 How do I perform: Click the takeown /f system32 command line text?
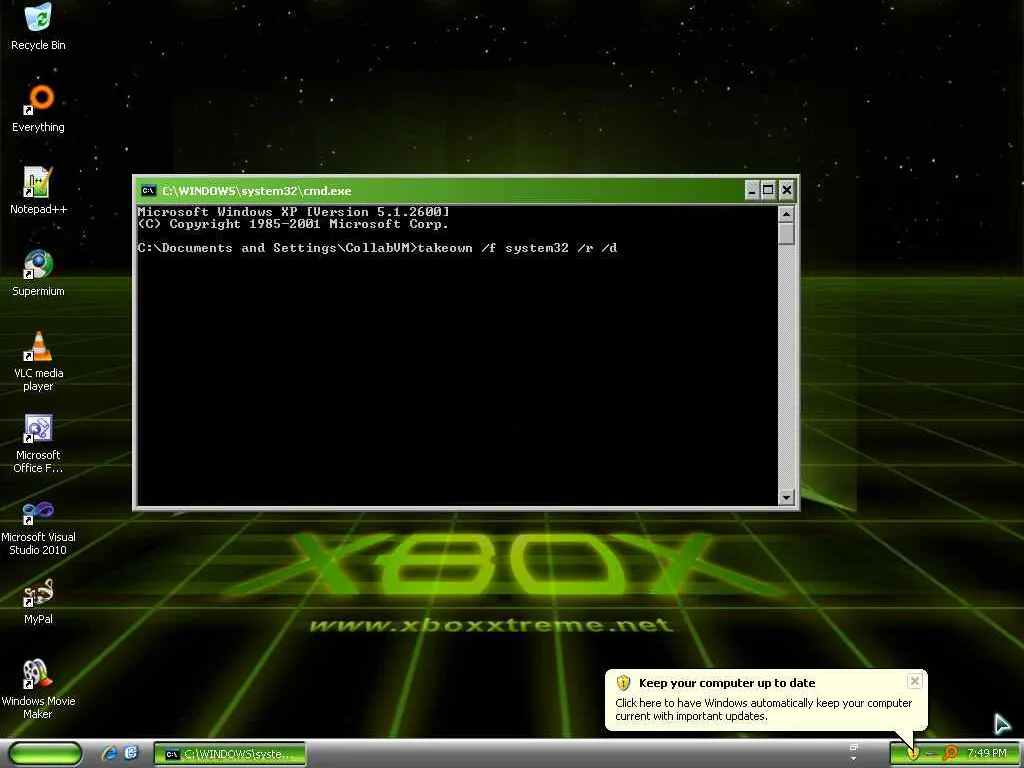pyautogui.click(x=517, y=248)
